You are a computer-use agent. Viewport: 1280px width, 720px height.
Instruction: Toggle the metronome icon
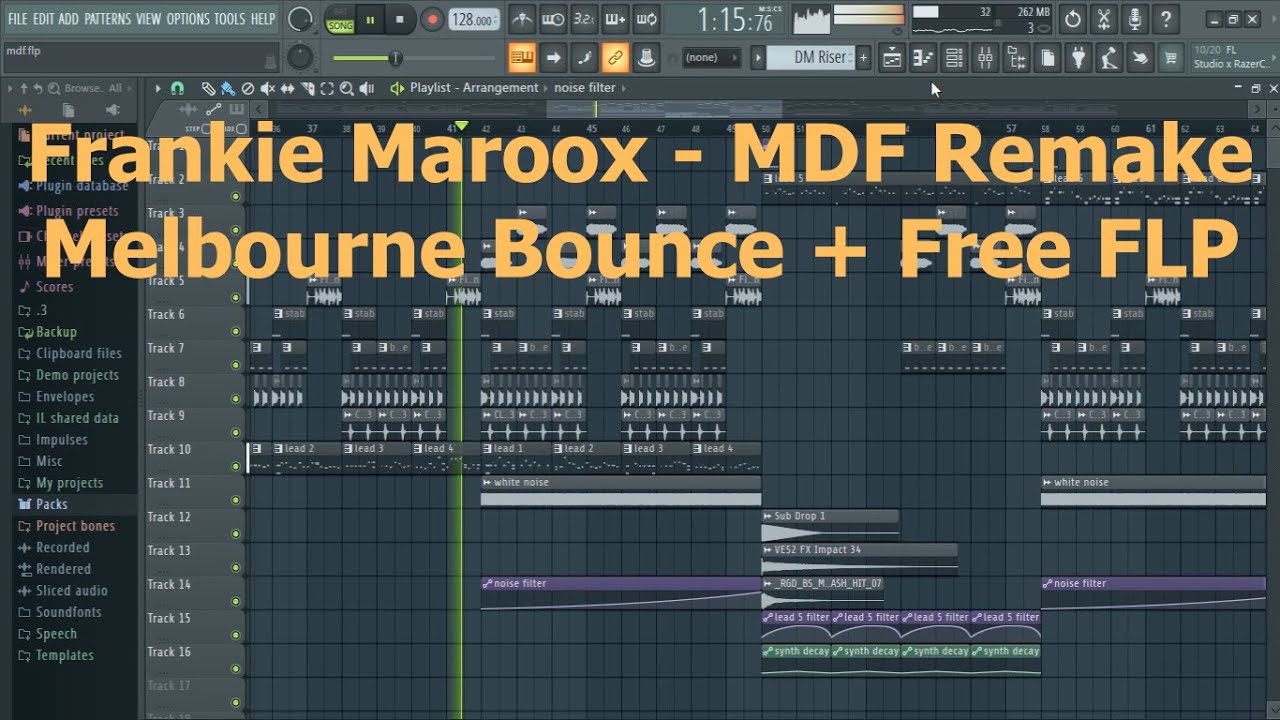tap(522, 19)
